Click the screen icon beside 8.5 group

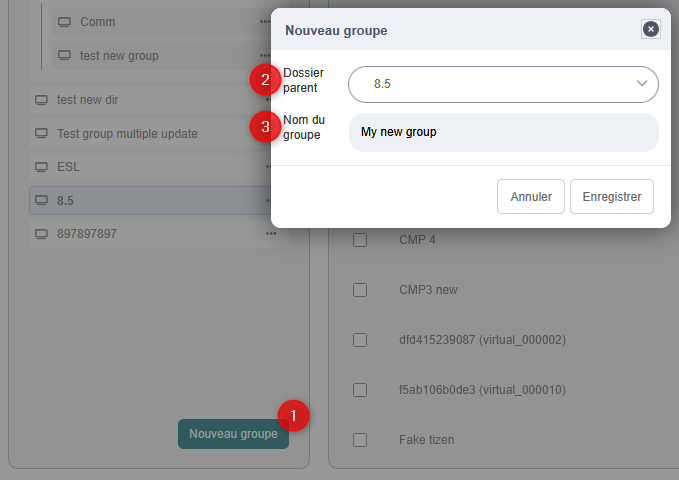pos(42,200)
